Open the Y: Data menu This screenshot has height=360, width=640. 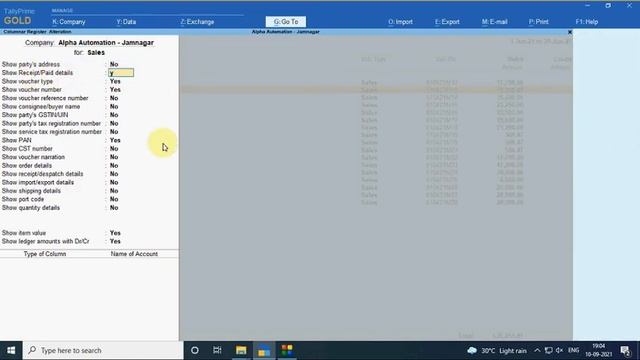coord(126,22)
